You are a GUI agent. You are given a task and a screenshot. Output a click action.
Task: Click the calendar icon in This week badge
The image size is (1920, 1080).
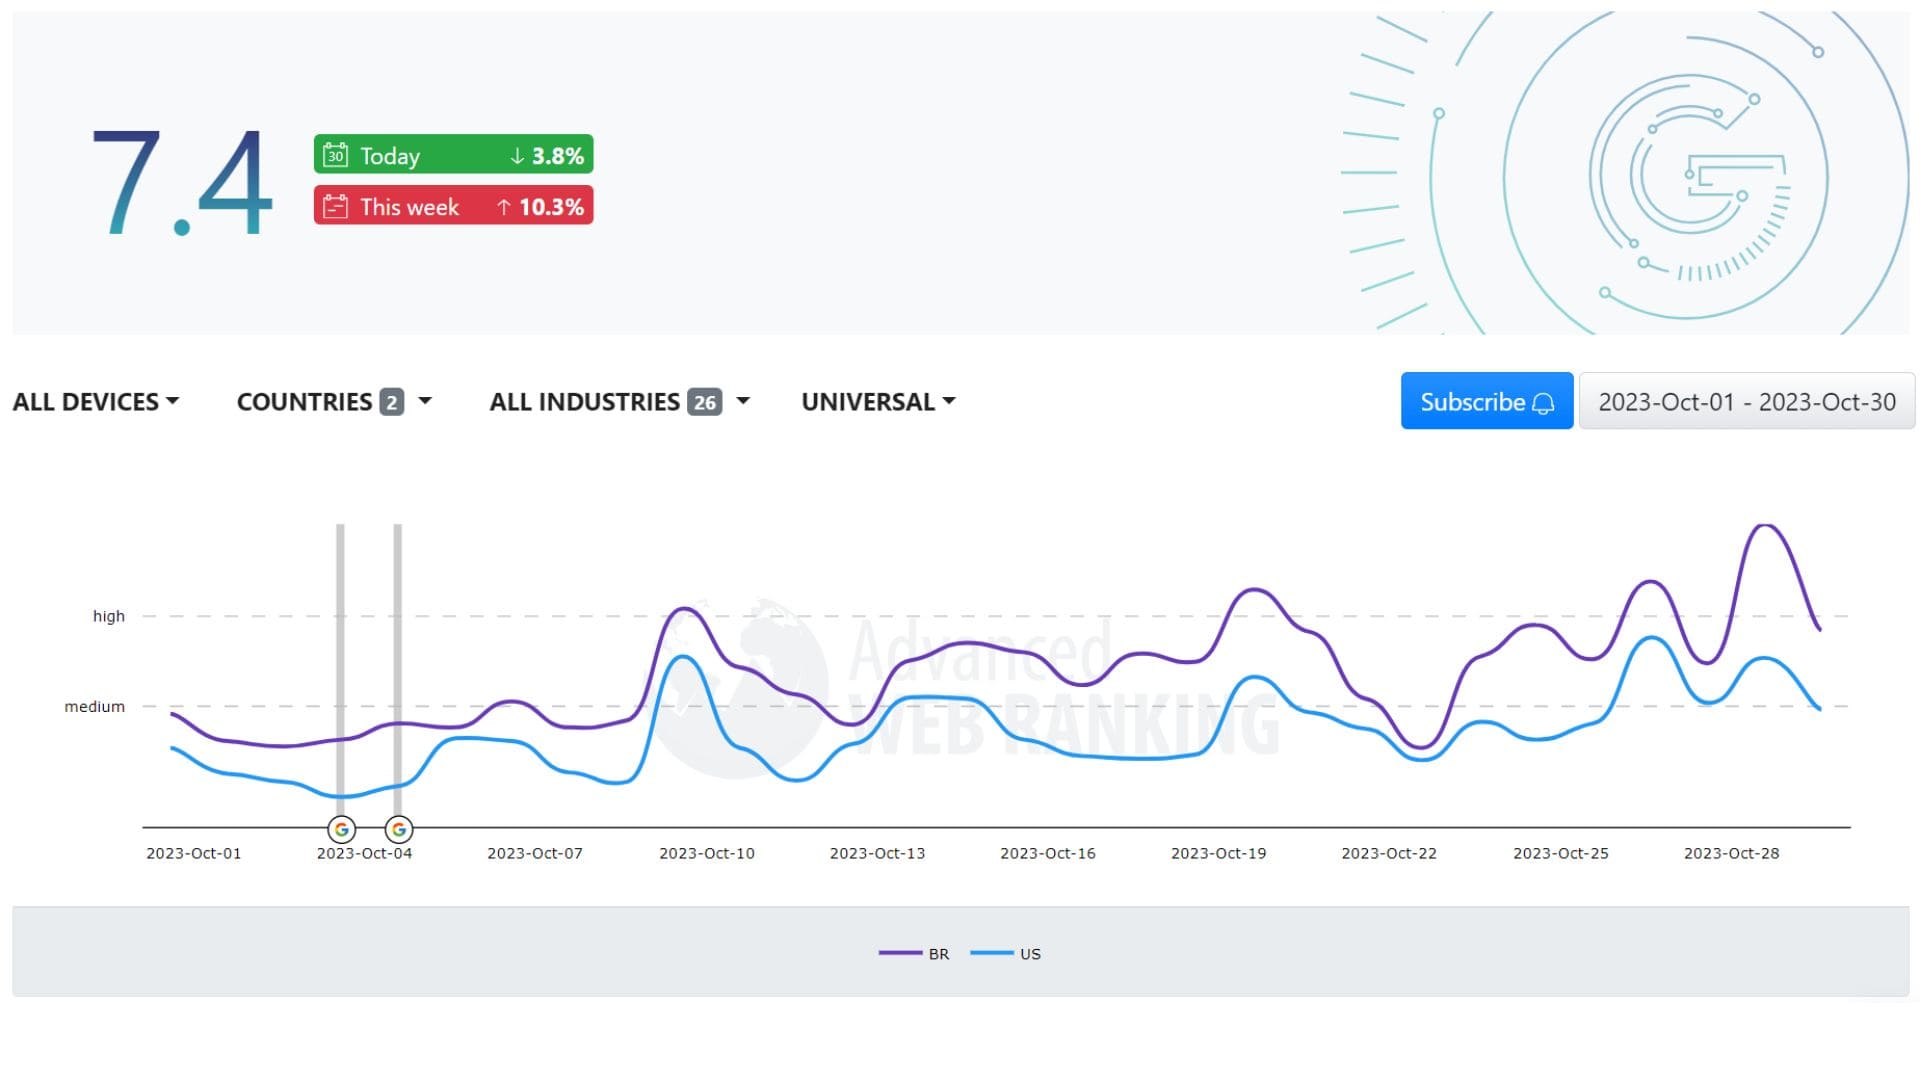335,207
